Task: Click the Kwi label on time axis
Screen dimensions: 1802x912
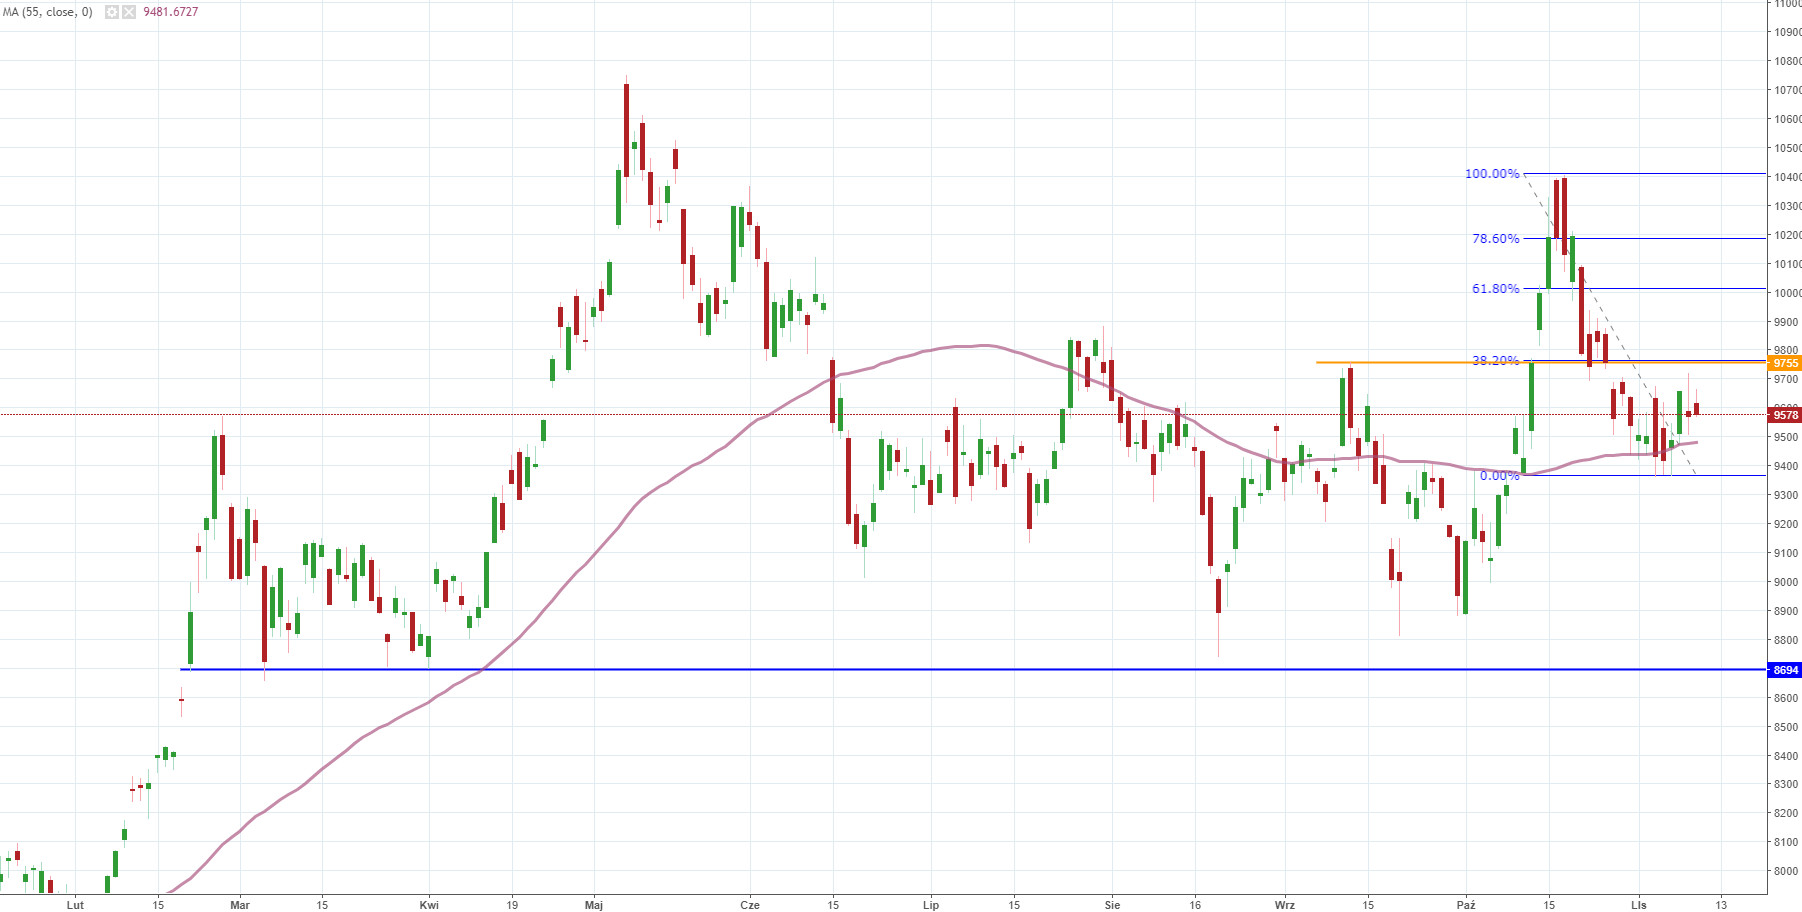Action: click(429, 905)
